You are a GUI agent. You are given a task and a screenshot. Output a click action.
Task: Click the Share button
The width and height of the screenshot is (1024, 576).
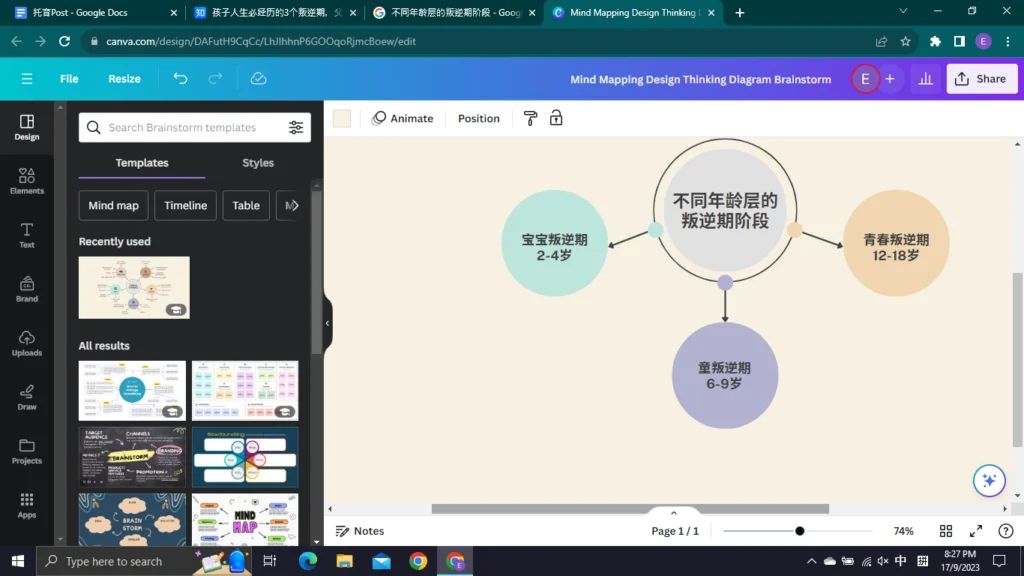[x=981, y=79]
